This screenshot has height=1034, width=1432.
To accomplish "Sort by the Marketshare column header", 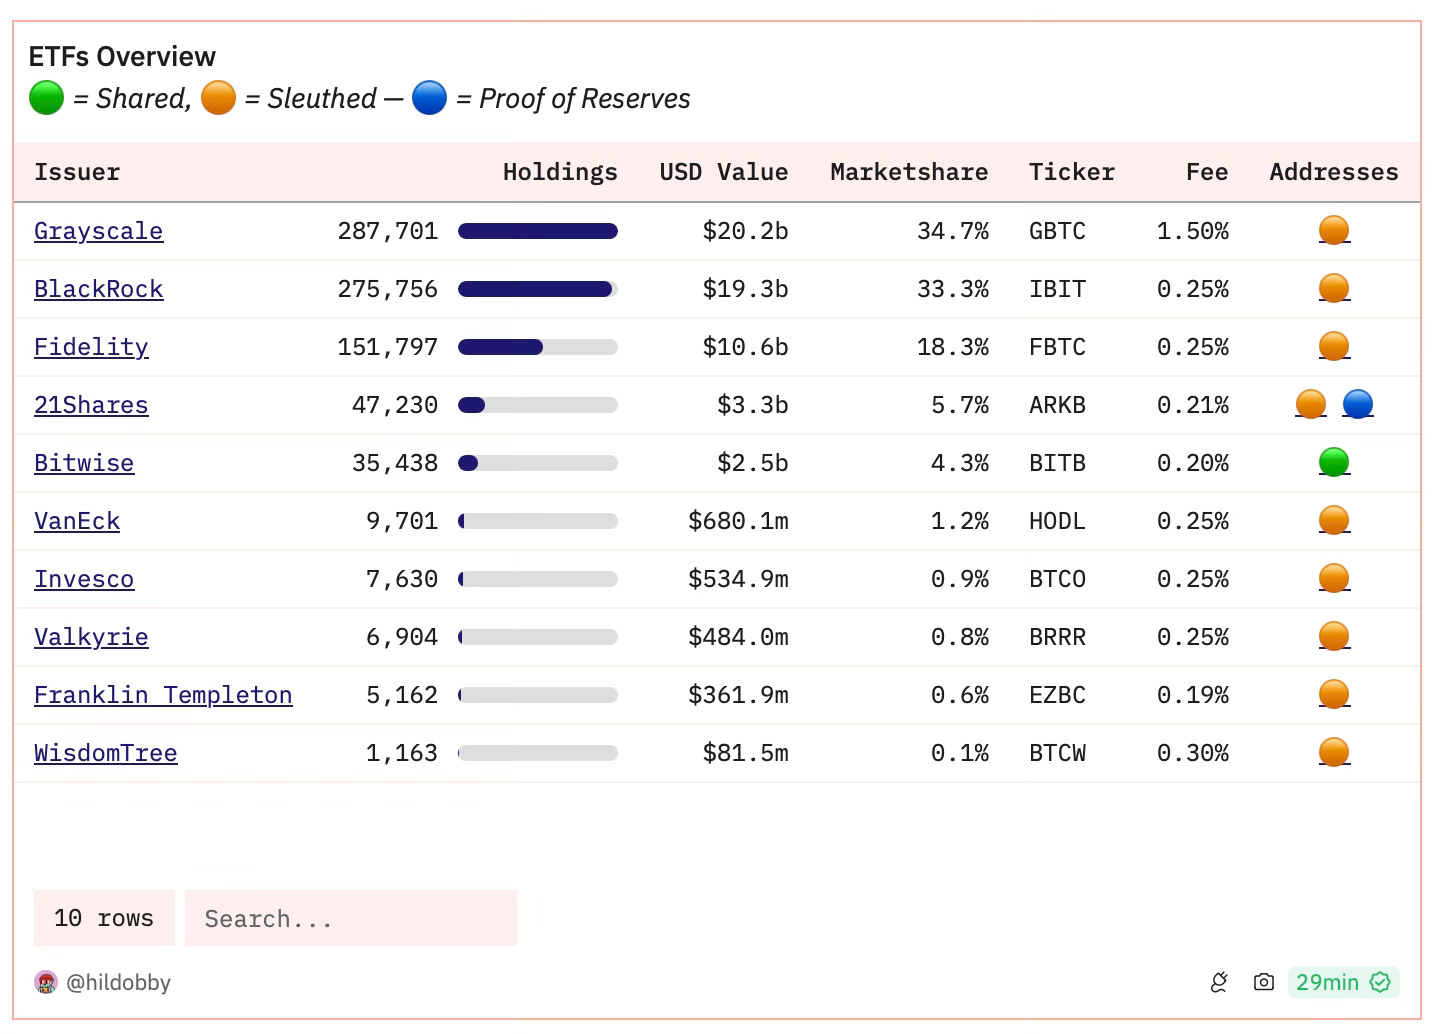I will coord(909,172).
